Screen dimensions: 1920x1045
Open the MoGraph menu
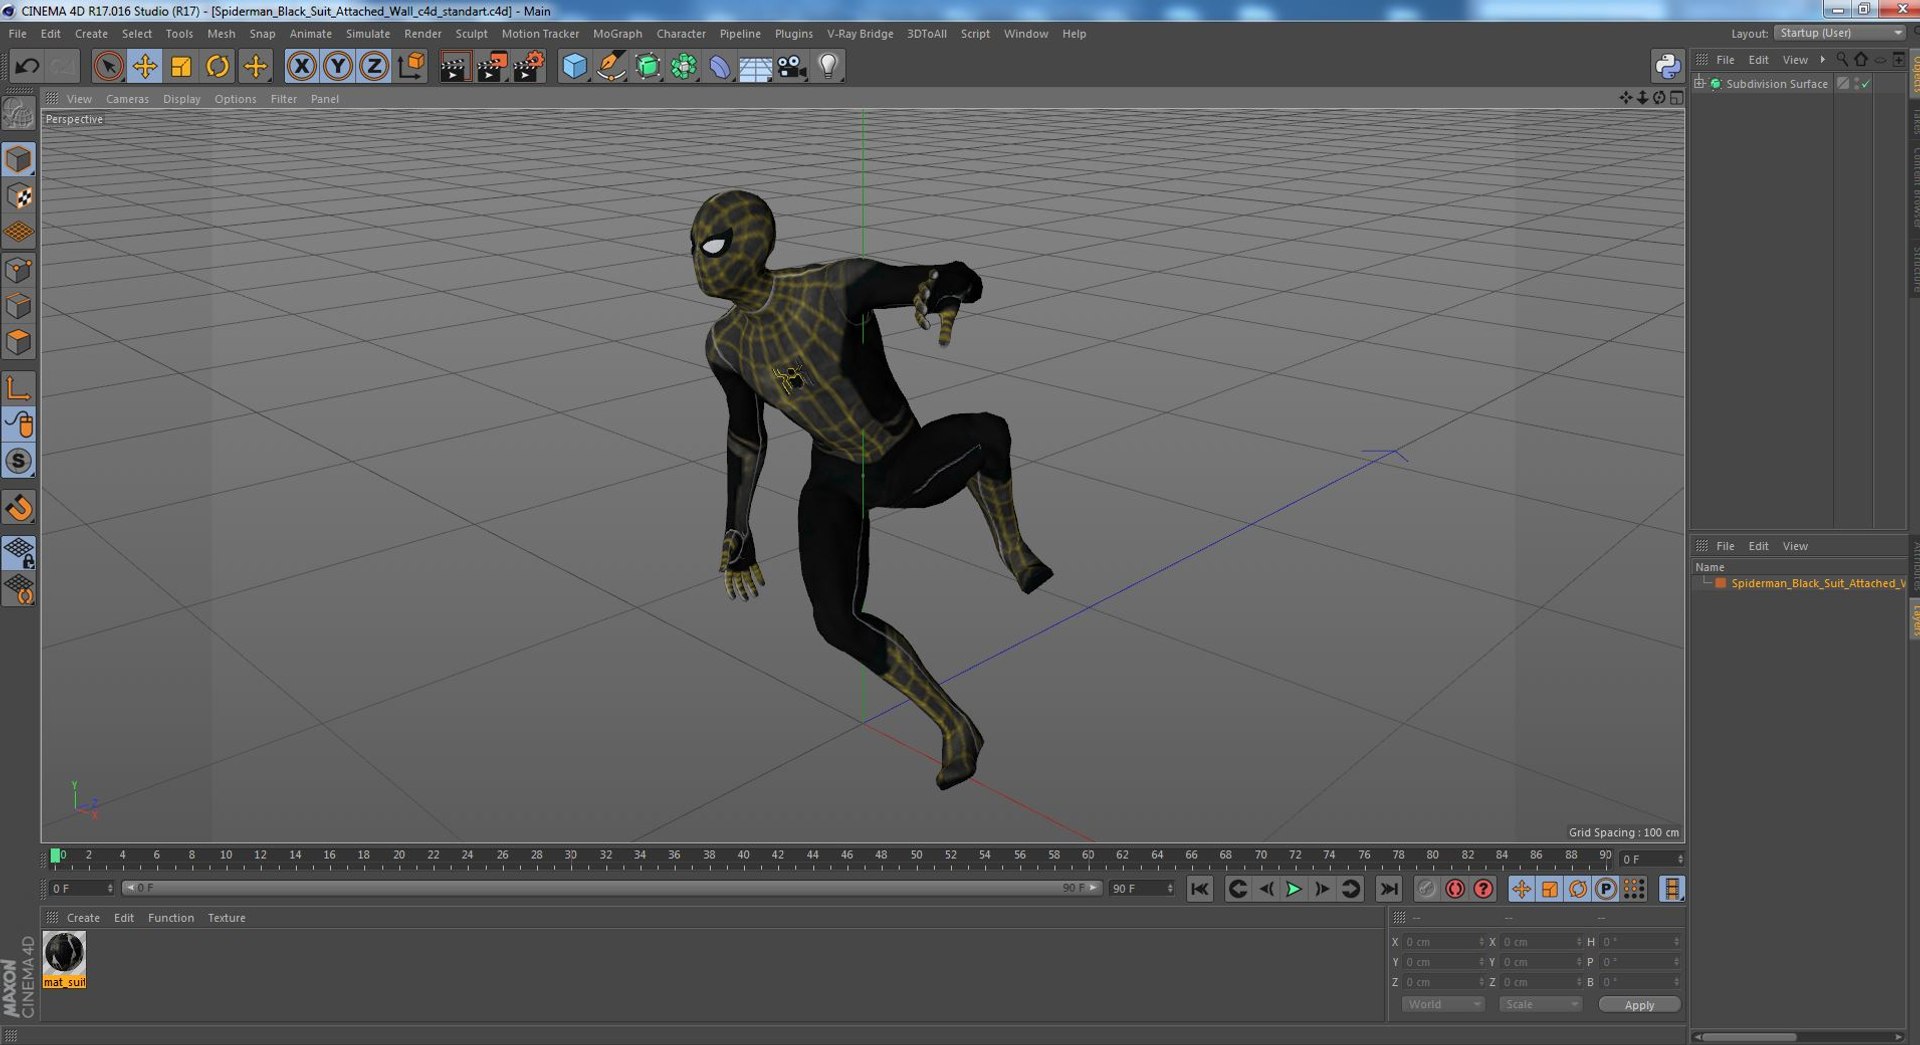(617, 34)
